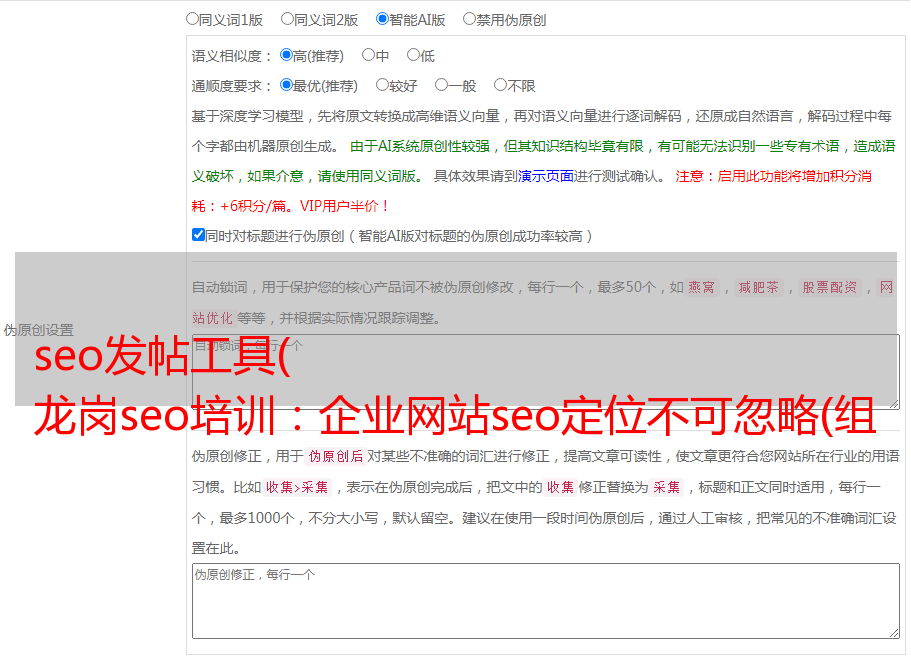911x658 pixels.
Task: Click the 伪原创设置 label
Action: click(38, 330)
